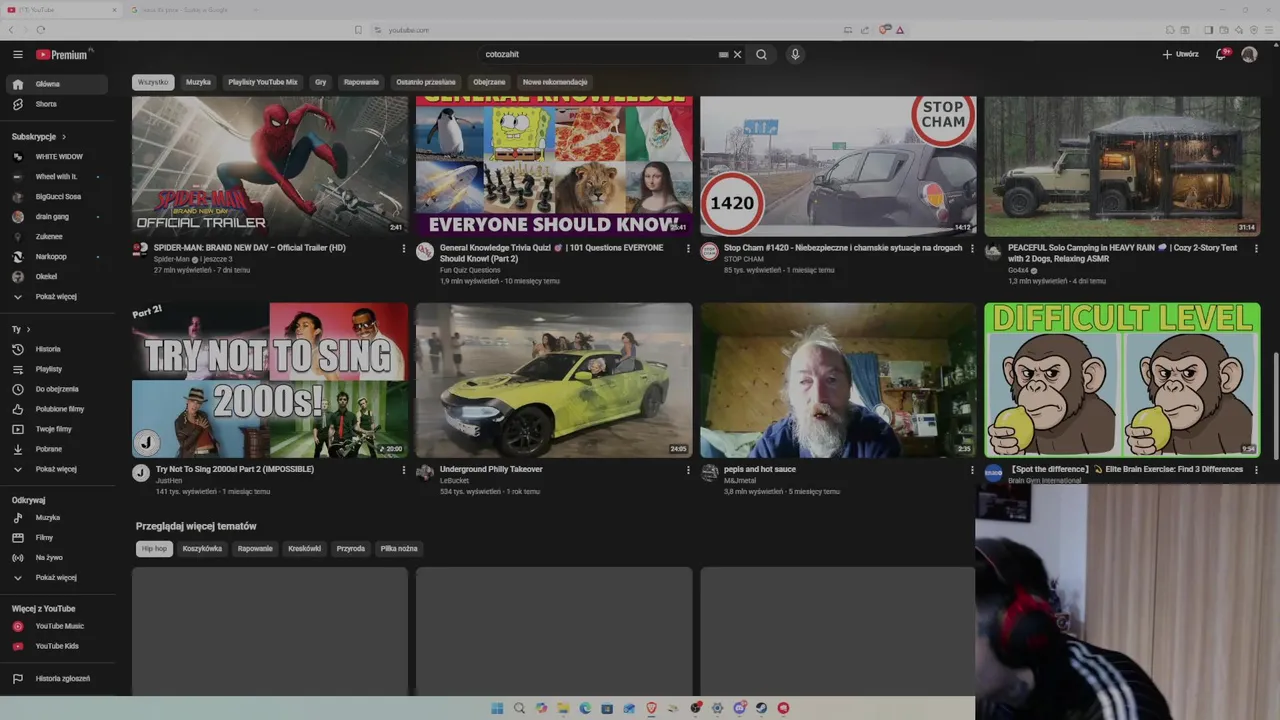
Task: Open Playlisty in the sidebar
Action: (56, 369)
